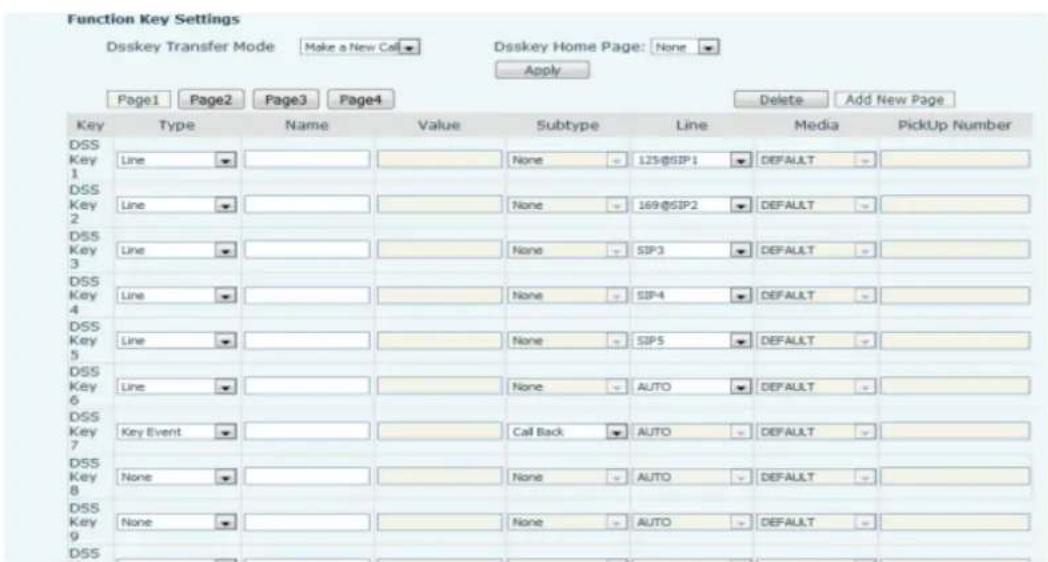Open Dsskey Home Page dropdown
1048x562 pixels.
pyautogui.click(x=685, y=47)
